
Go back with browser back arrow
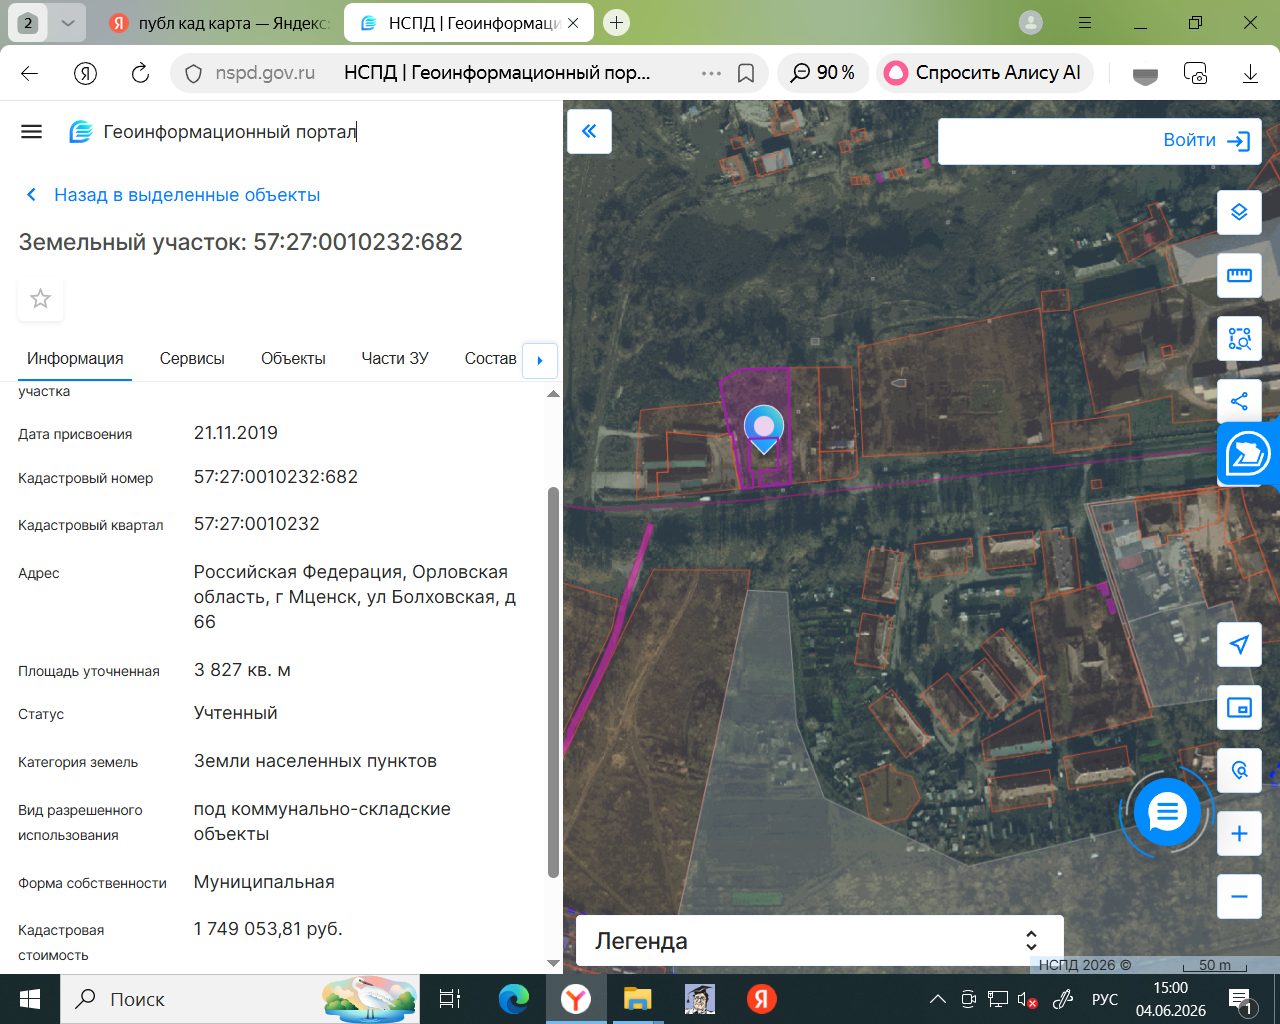coord(29,73)
